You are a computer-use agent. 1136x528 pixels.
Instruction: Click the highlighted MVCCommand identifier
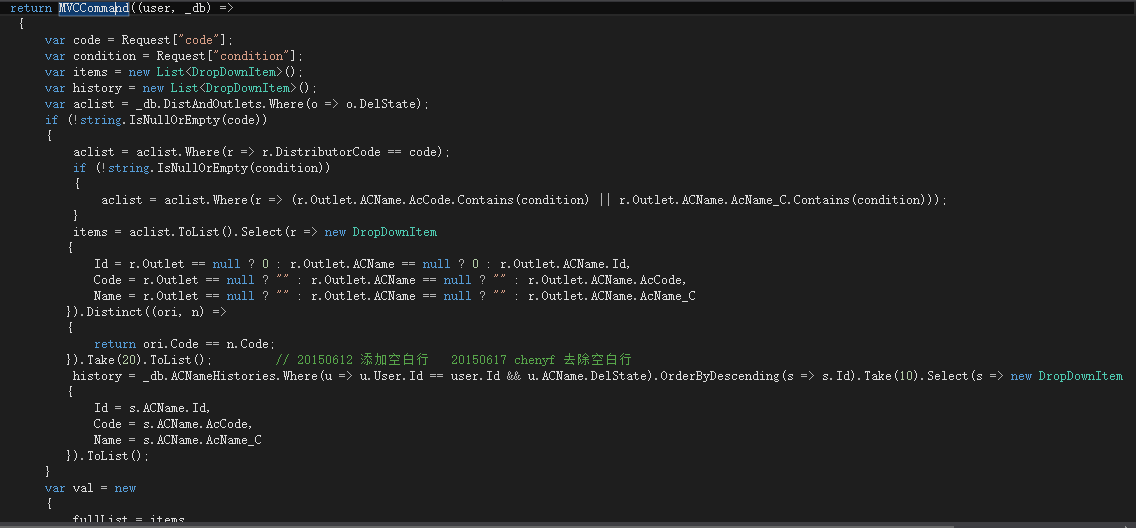click(93, 8)
